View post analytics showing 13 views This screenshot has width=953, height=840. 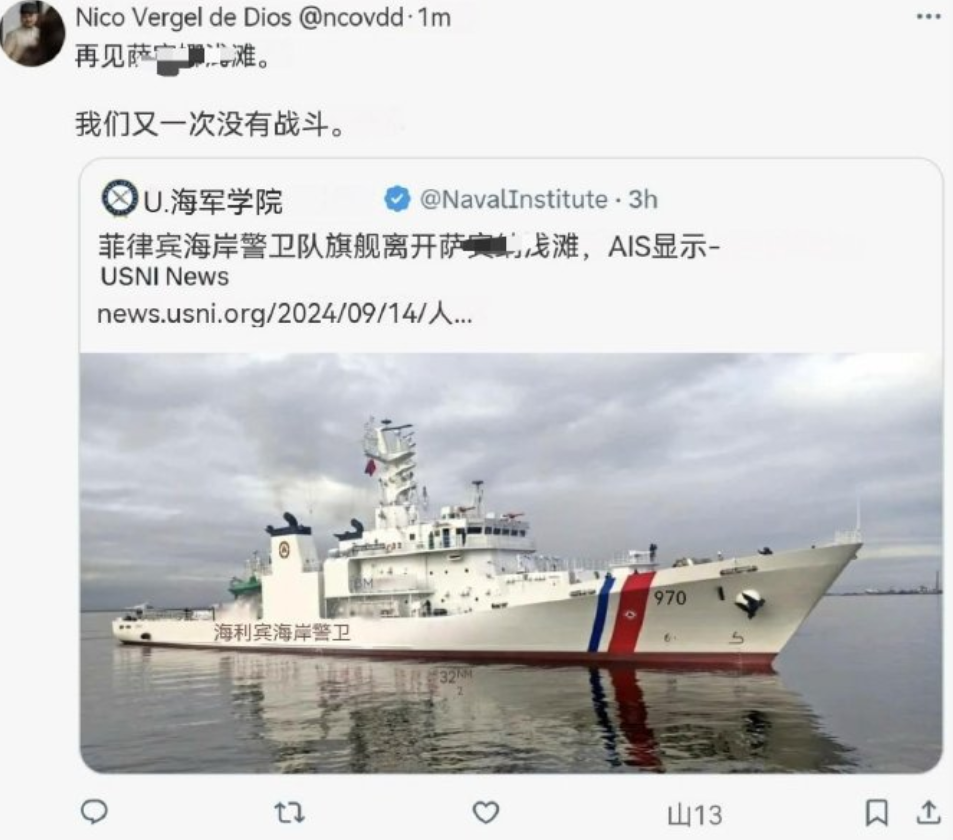tap(695, 814)
